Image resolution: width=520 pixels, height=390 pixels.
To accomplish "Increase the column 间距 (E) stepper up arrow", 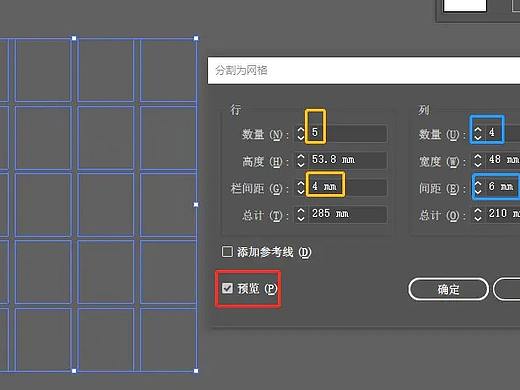I will pos(478,183).
